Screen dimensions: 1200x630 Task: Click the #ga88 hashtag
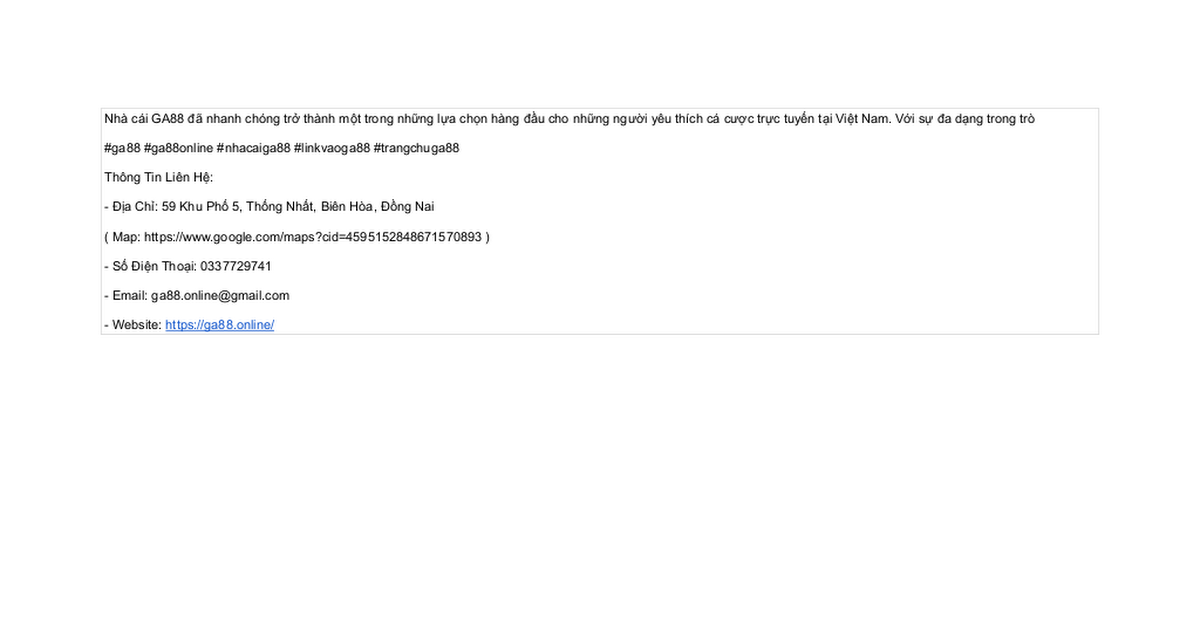pyautogui.click(x=122, y=148)
